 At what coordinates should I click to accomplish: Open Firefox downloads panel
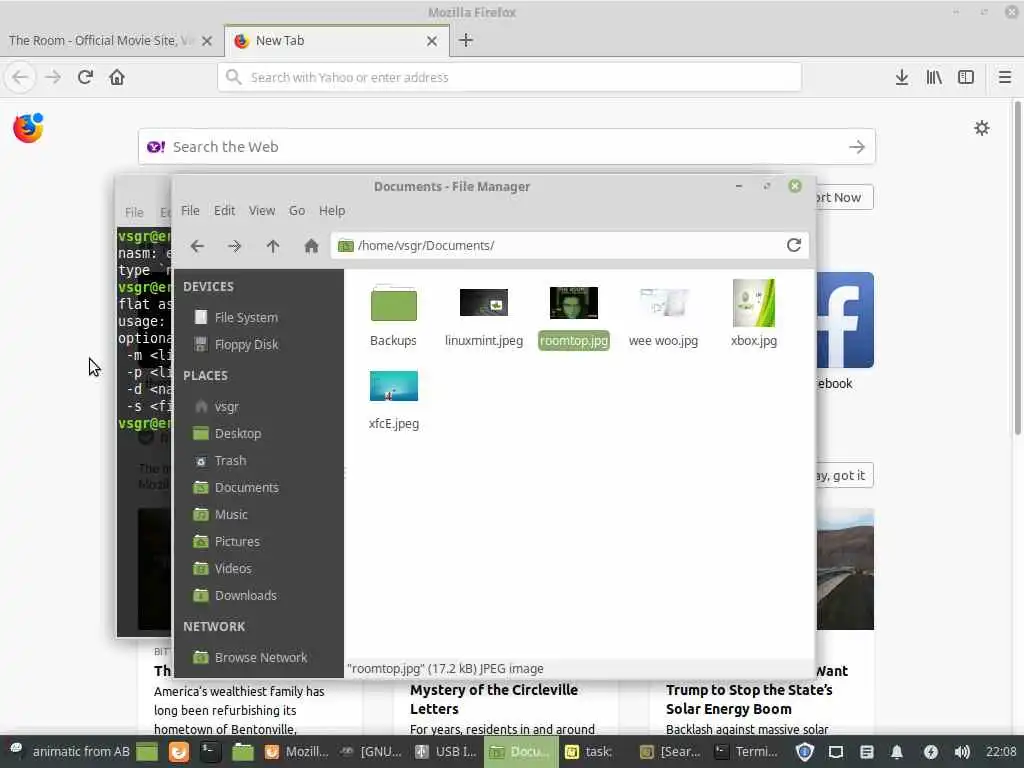pyautogui.click(x=902, y=77)
